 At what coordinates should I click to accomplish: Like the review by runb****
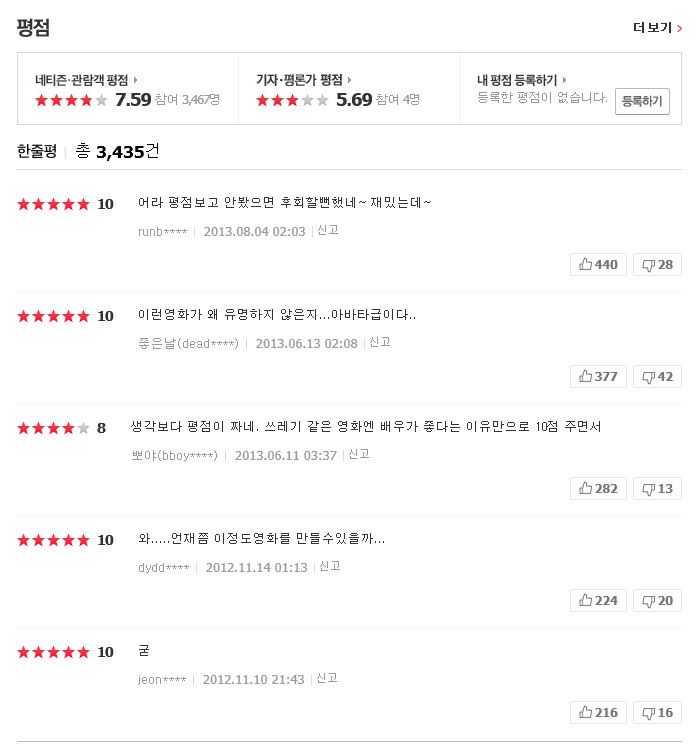[598, 264]
